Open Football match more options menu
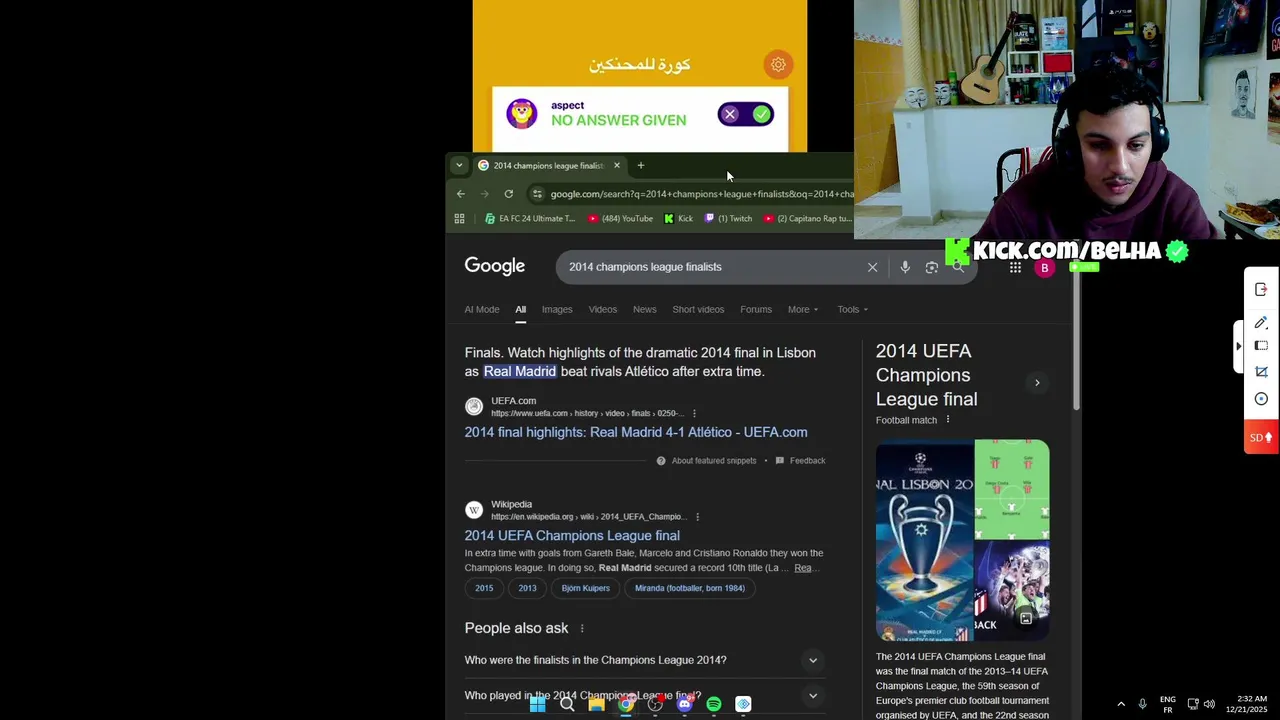 pos(948,420)
